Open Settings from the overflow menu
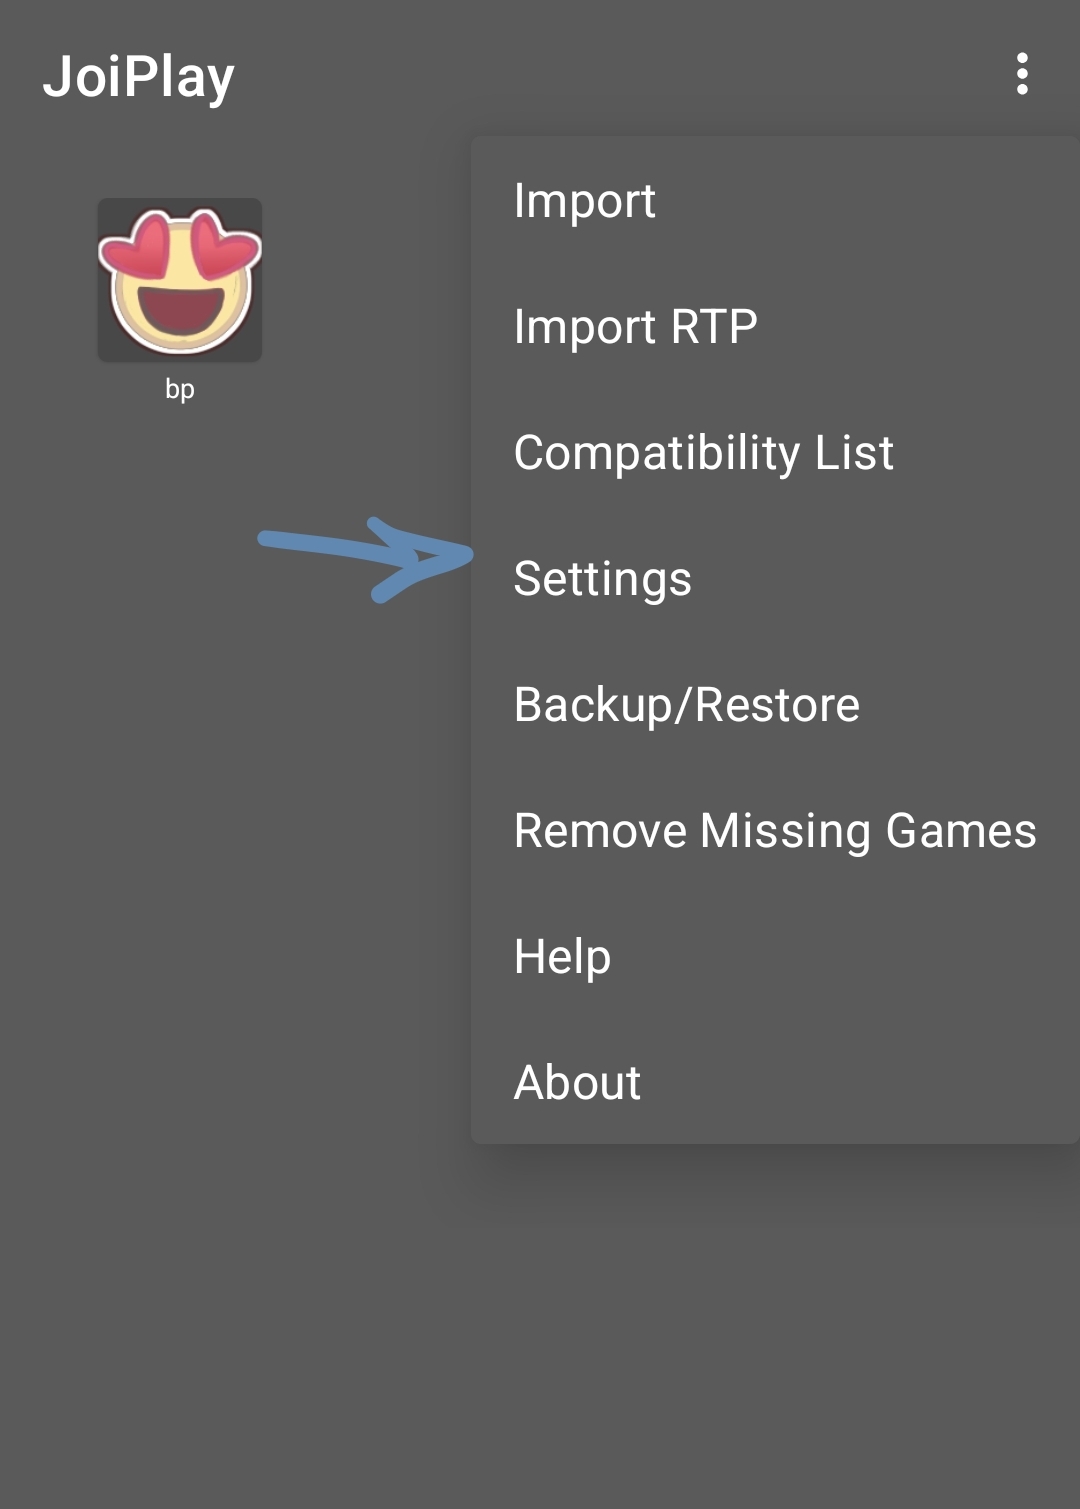1080x1509 pixels. (x=775, y=578)
